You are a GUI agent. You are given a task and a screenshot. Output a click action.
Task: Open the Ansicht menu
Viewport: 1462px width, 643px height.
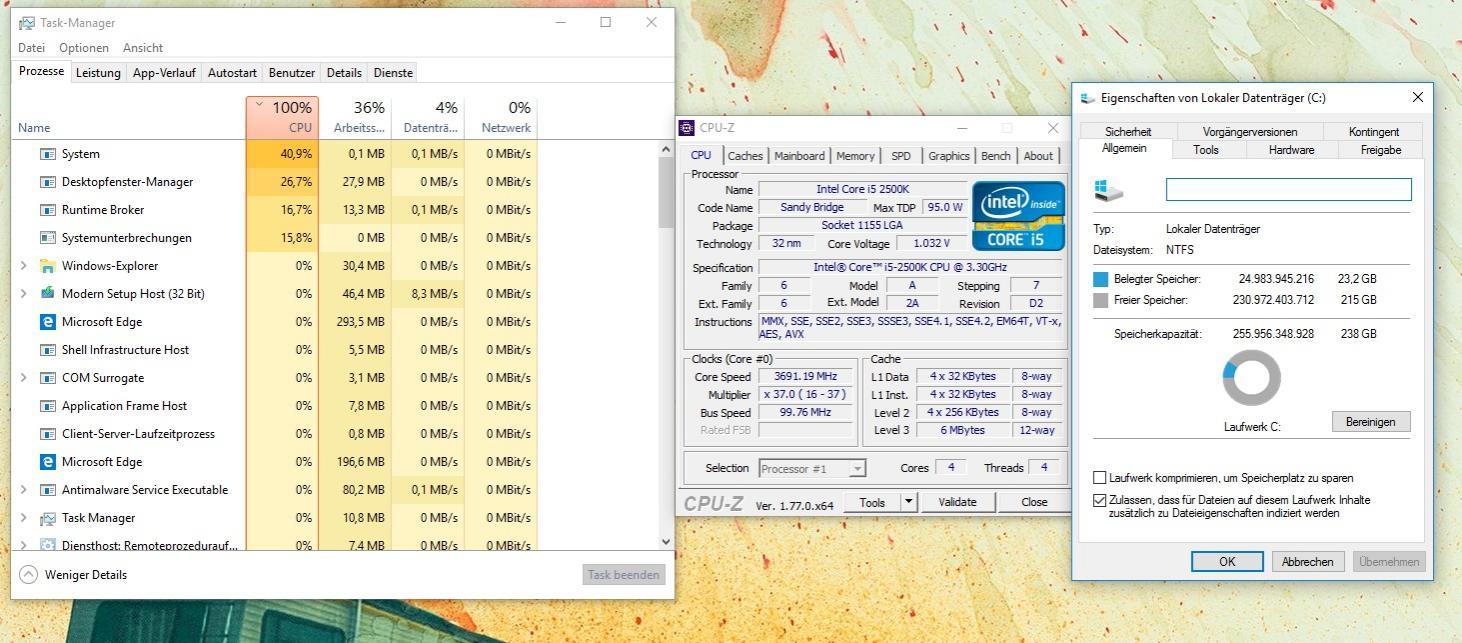pyautogui.click(x=143, y=48)
